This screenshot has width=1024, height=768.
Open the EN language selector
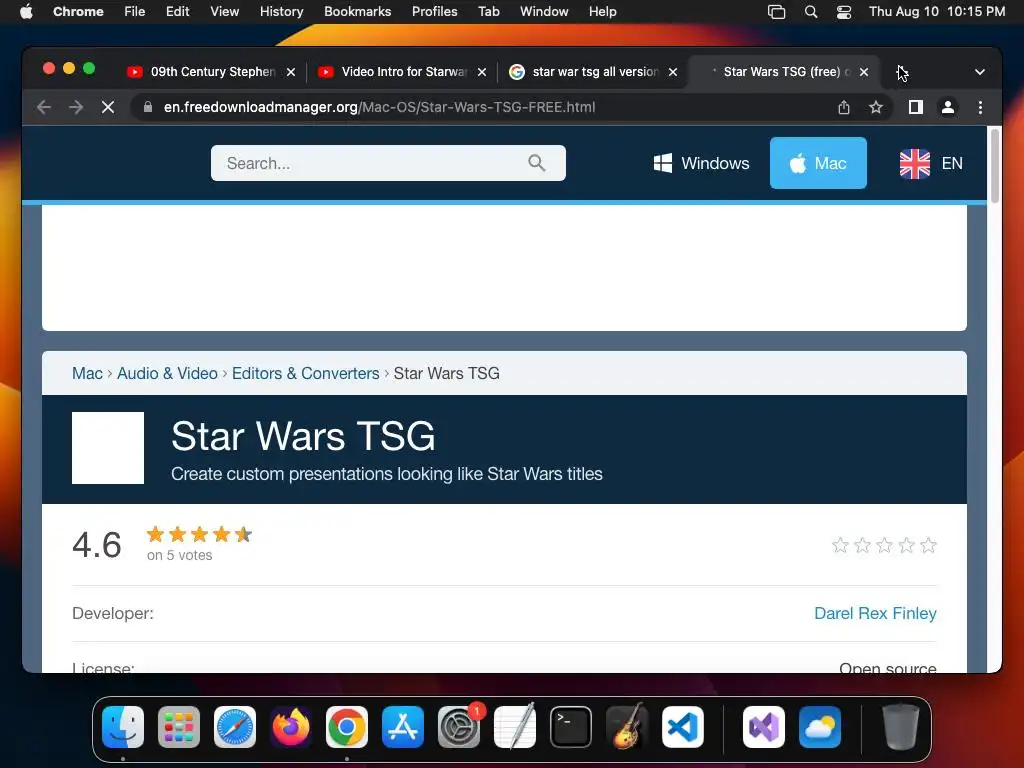tap(931, 163)
